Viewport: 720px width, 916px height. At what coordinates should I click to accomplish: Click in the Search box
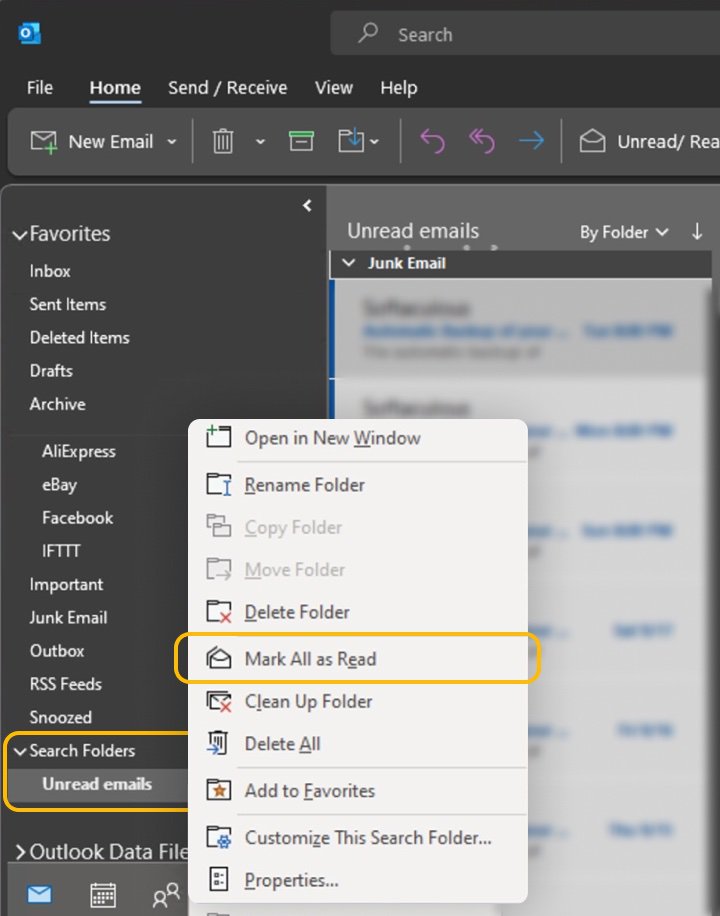click(x=525, y=34)
